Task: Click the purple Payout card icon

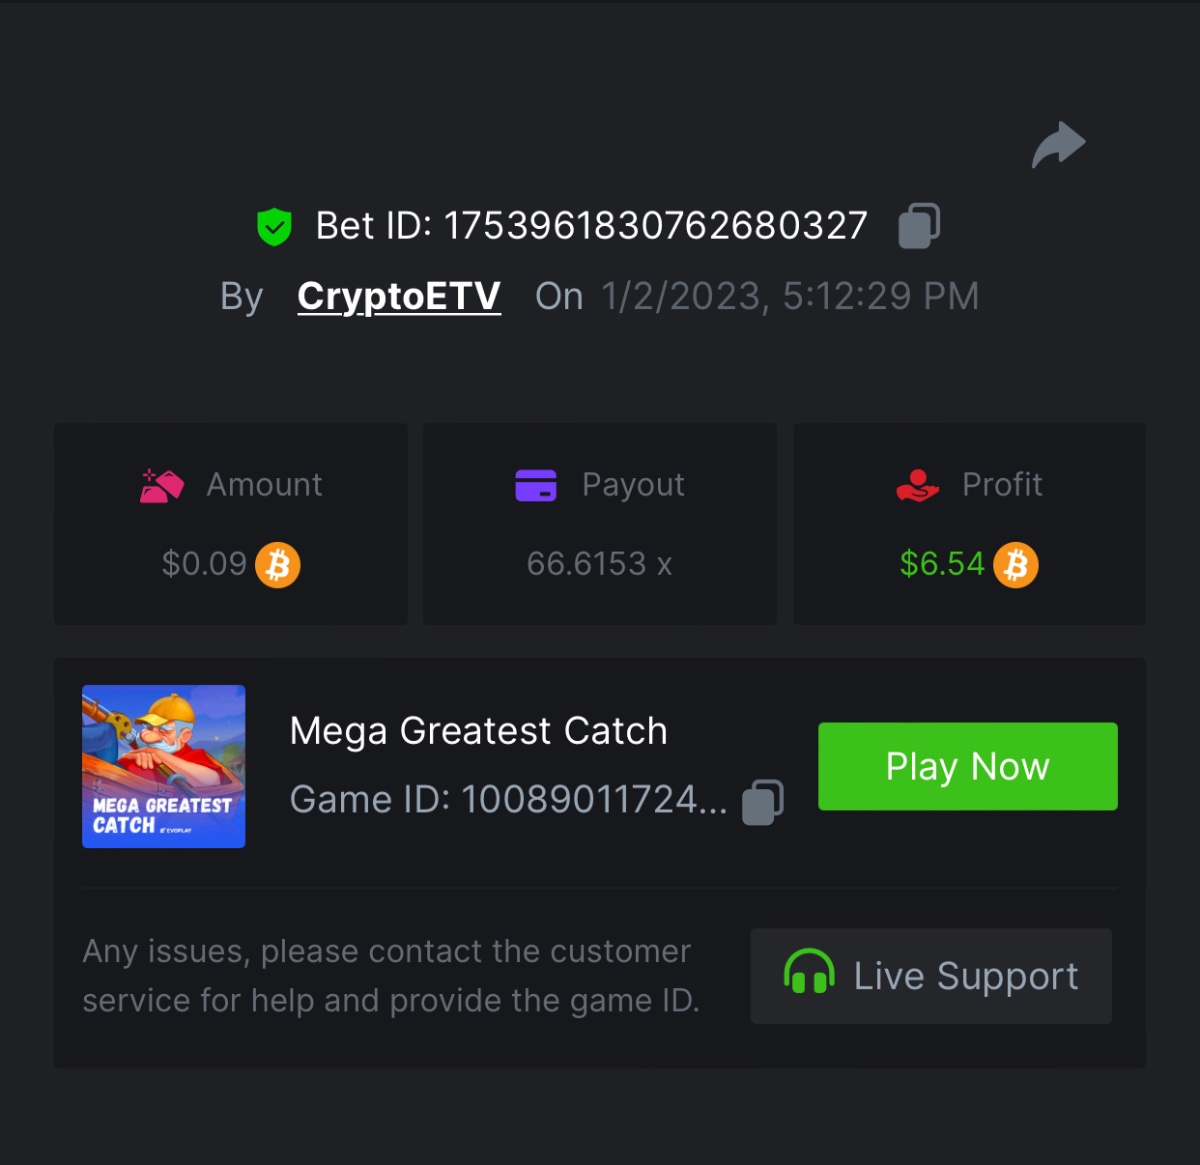Action: [536, 485]
